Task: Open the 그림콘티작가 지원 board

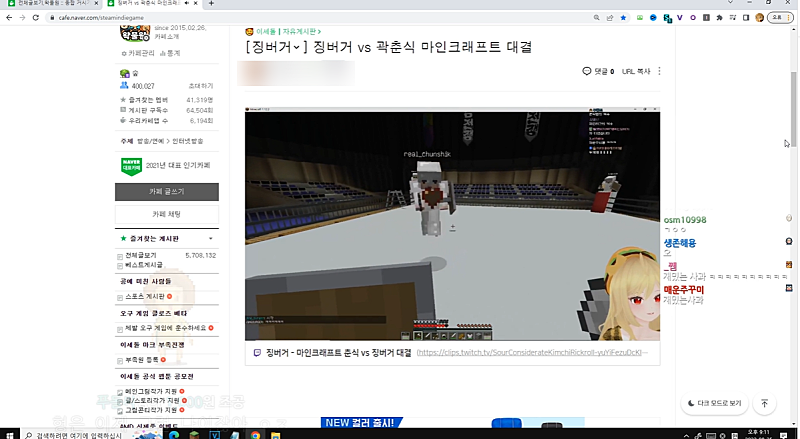Action: (x=151, y=410)
